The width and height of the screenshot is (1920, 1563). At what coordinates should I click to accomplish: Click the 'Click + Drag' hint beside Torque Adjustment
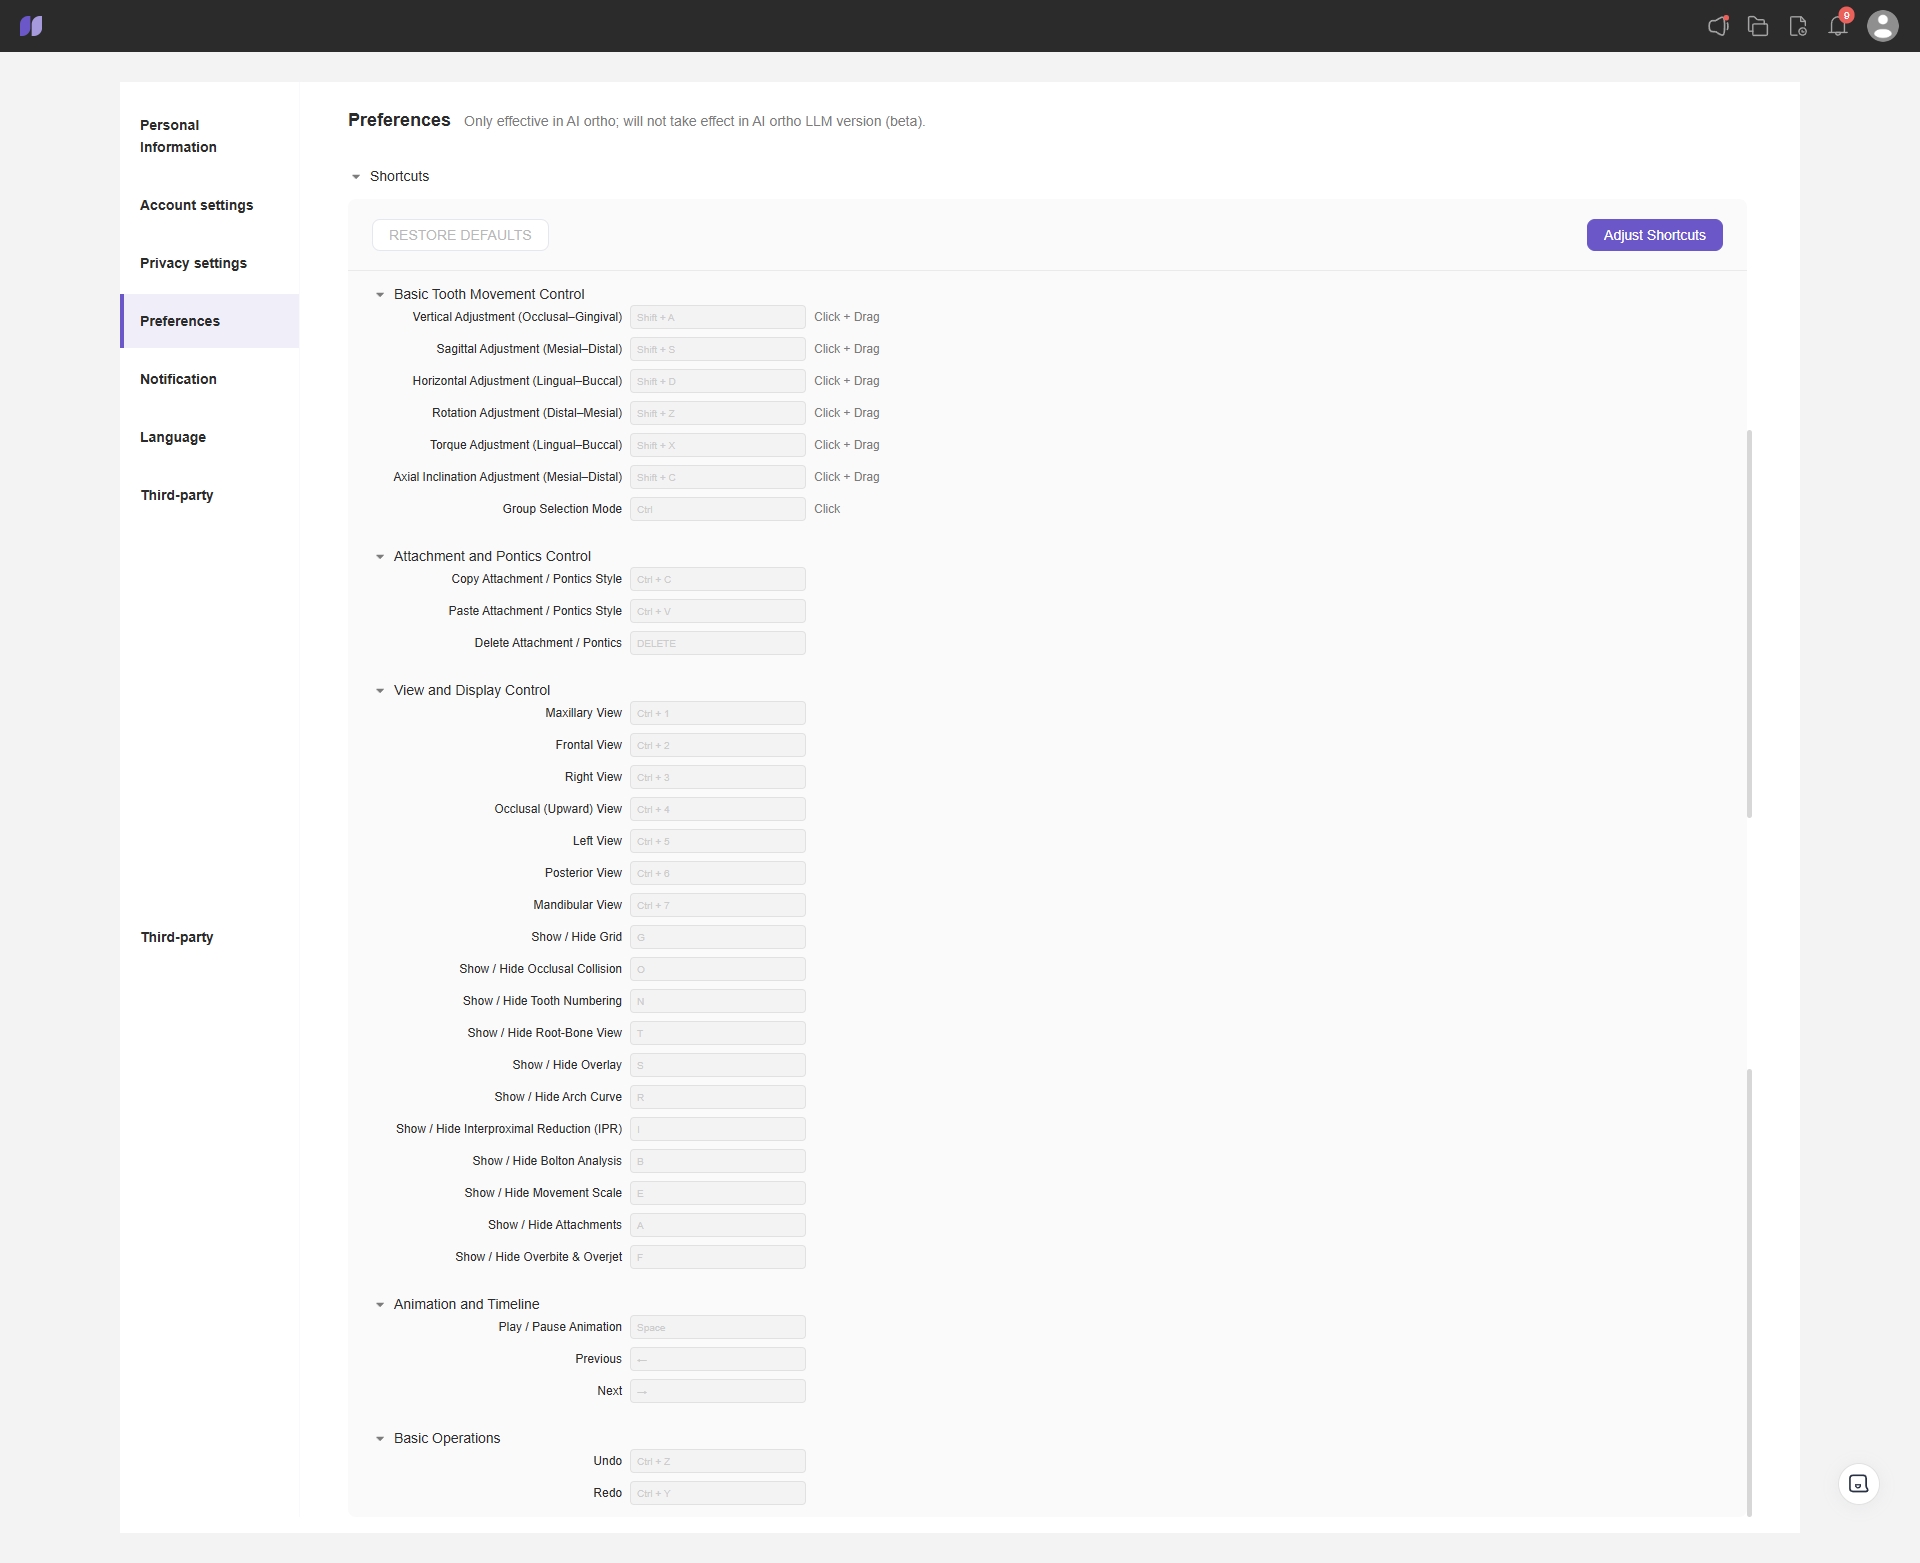click(x=847, y=445)
